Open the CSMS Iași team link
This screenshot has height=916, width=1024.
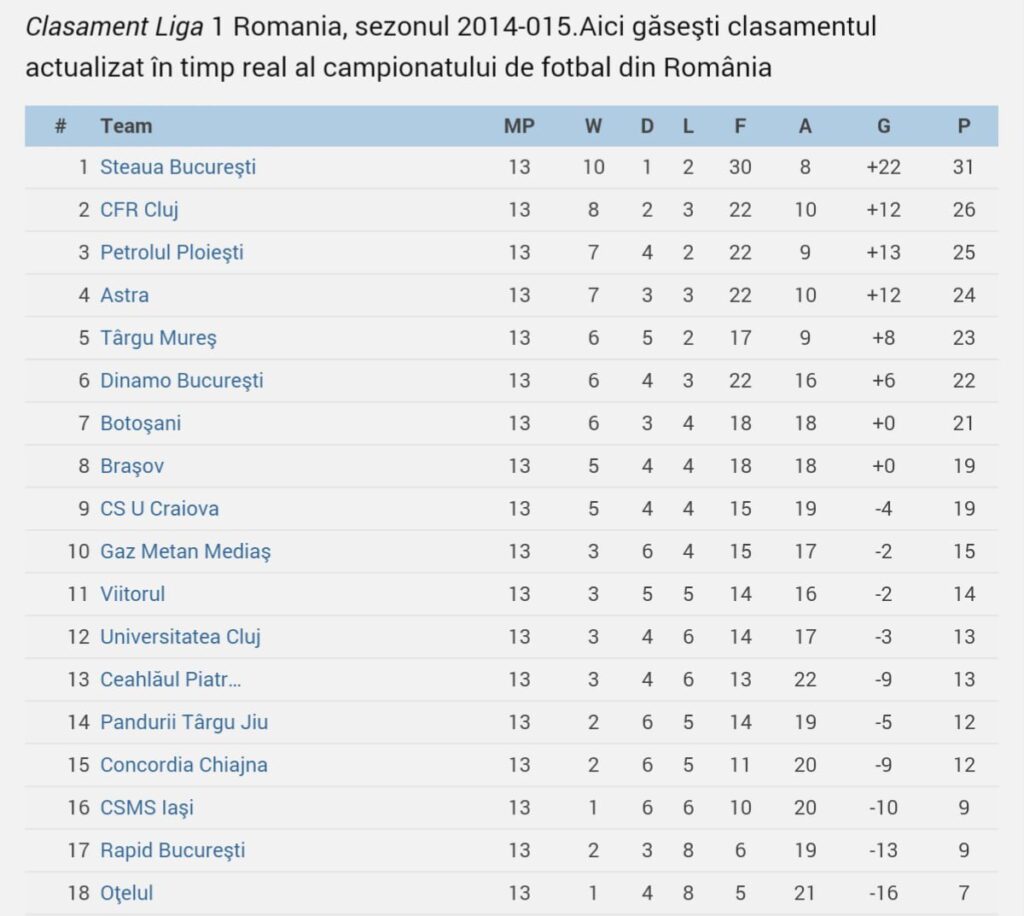(x=147, y=808)
